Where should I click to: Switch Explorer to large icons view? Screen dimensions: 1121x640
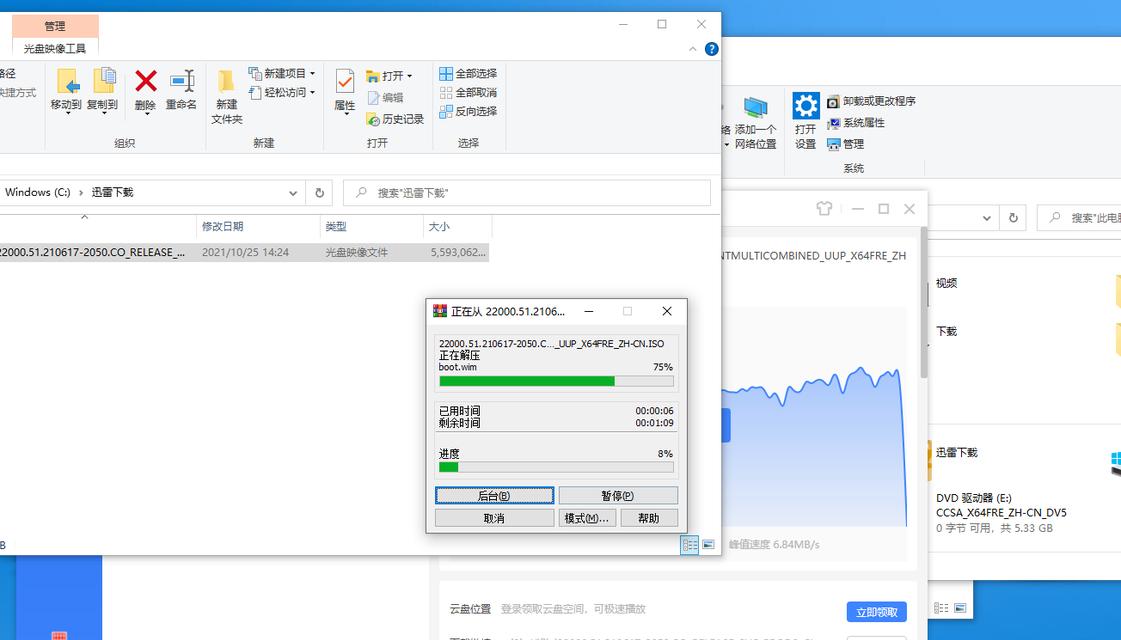pyautogui.click(x=708, y=545)
